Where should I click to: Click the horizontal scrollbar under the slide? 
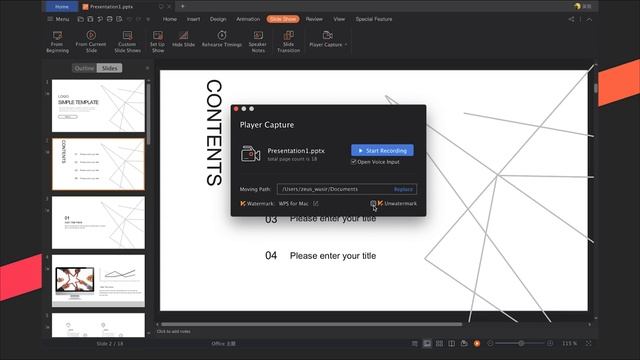coord(311,324)
